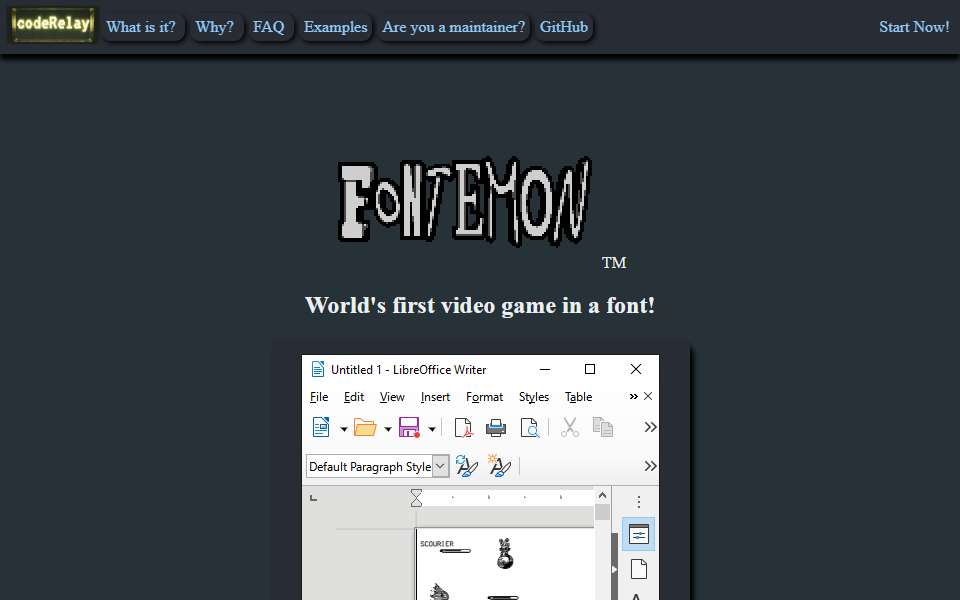Open the sidebar settings three-dot menu

point(639,502)
